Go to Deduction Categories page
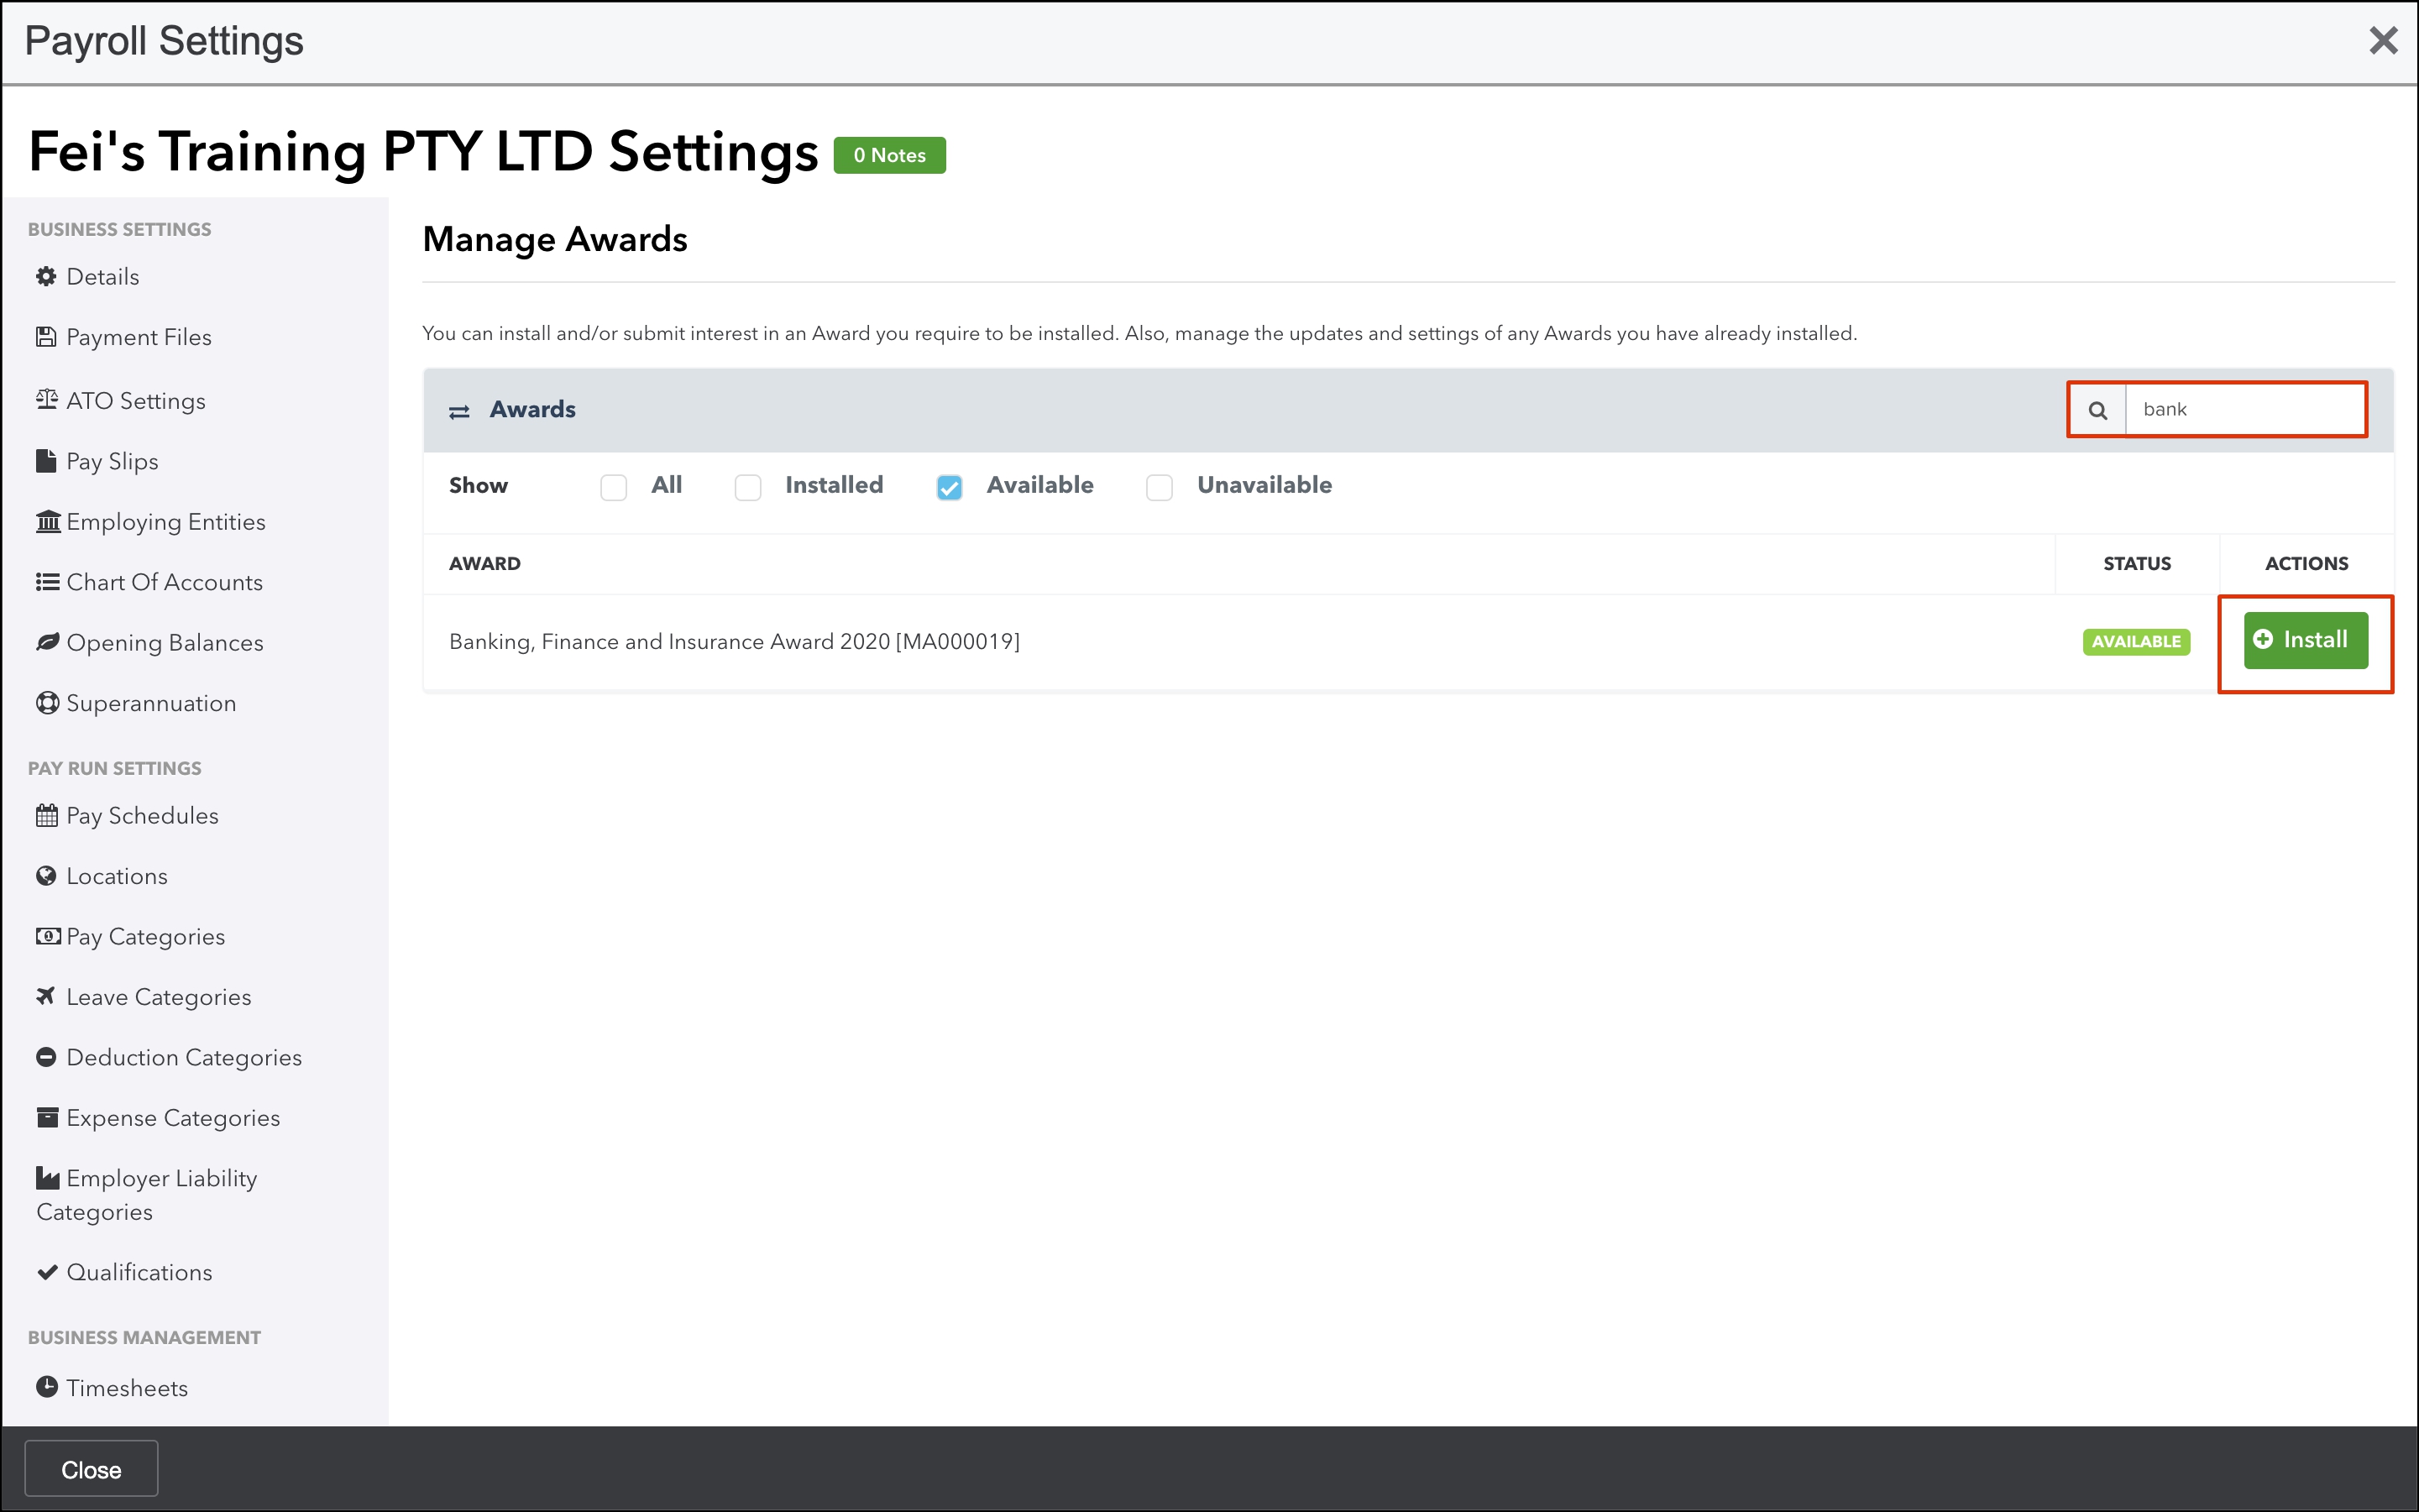 (x=184, y=1057)
